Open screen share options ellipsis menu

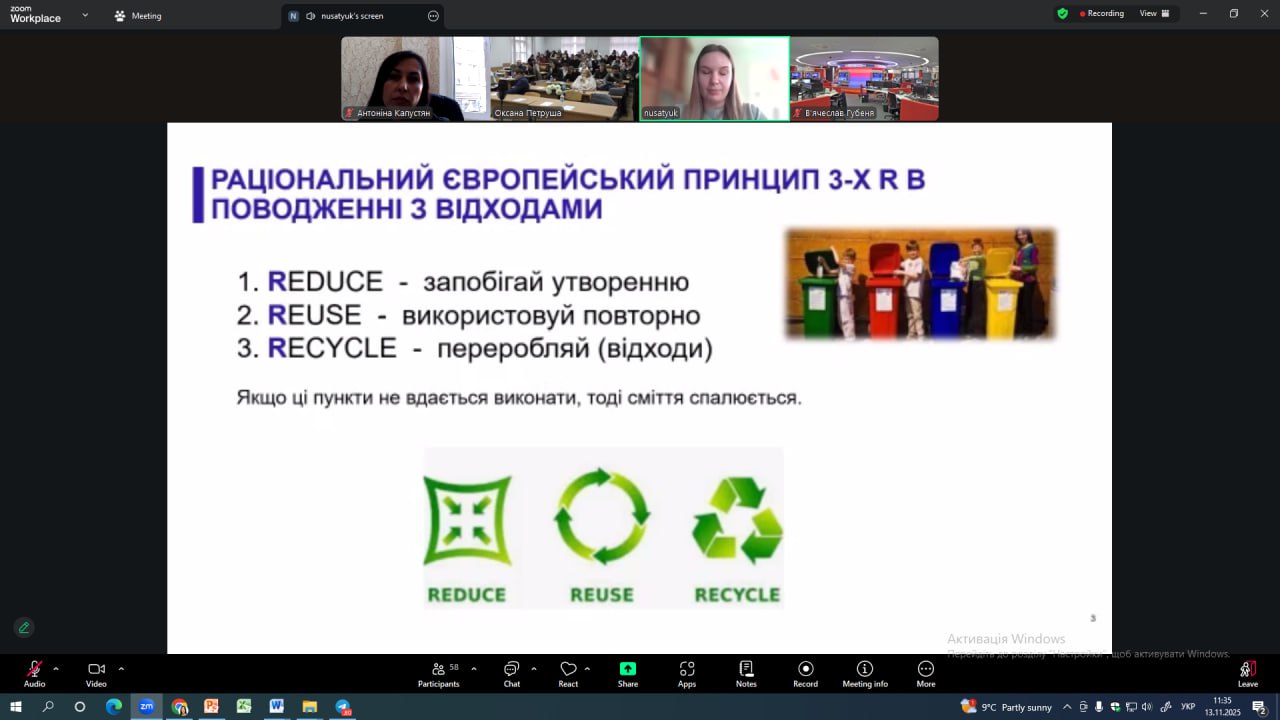[x=433, y=16]
